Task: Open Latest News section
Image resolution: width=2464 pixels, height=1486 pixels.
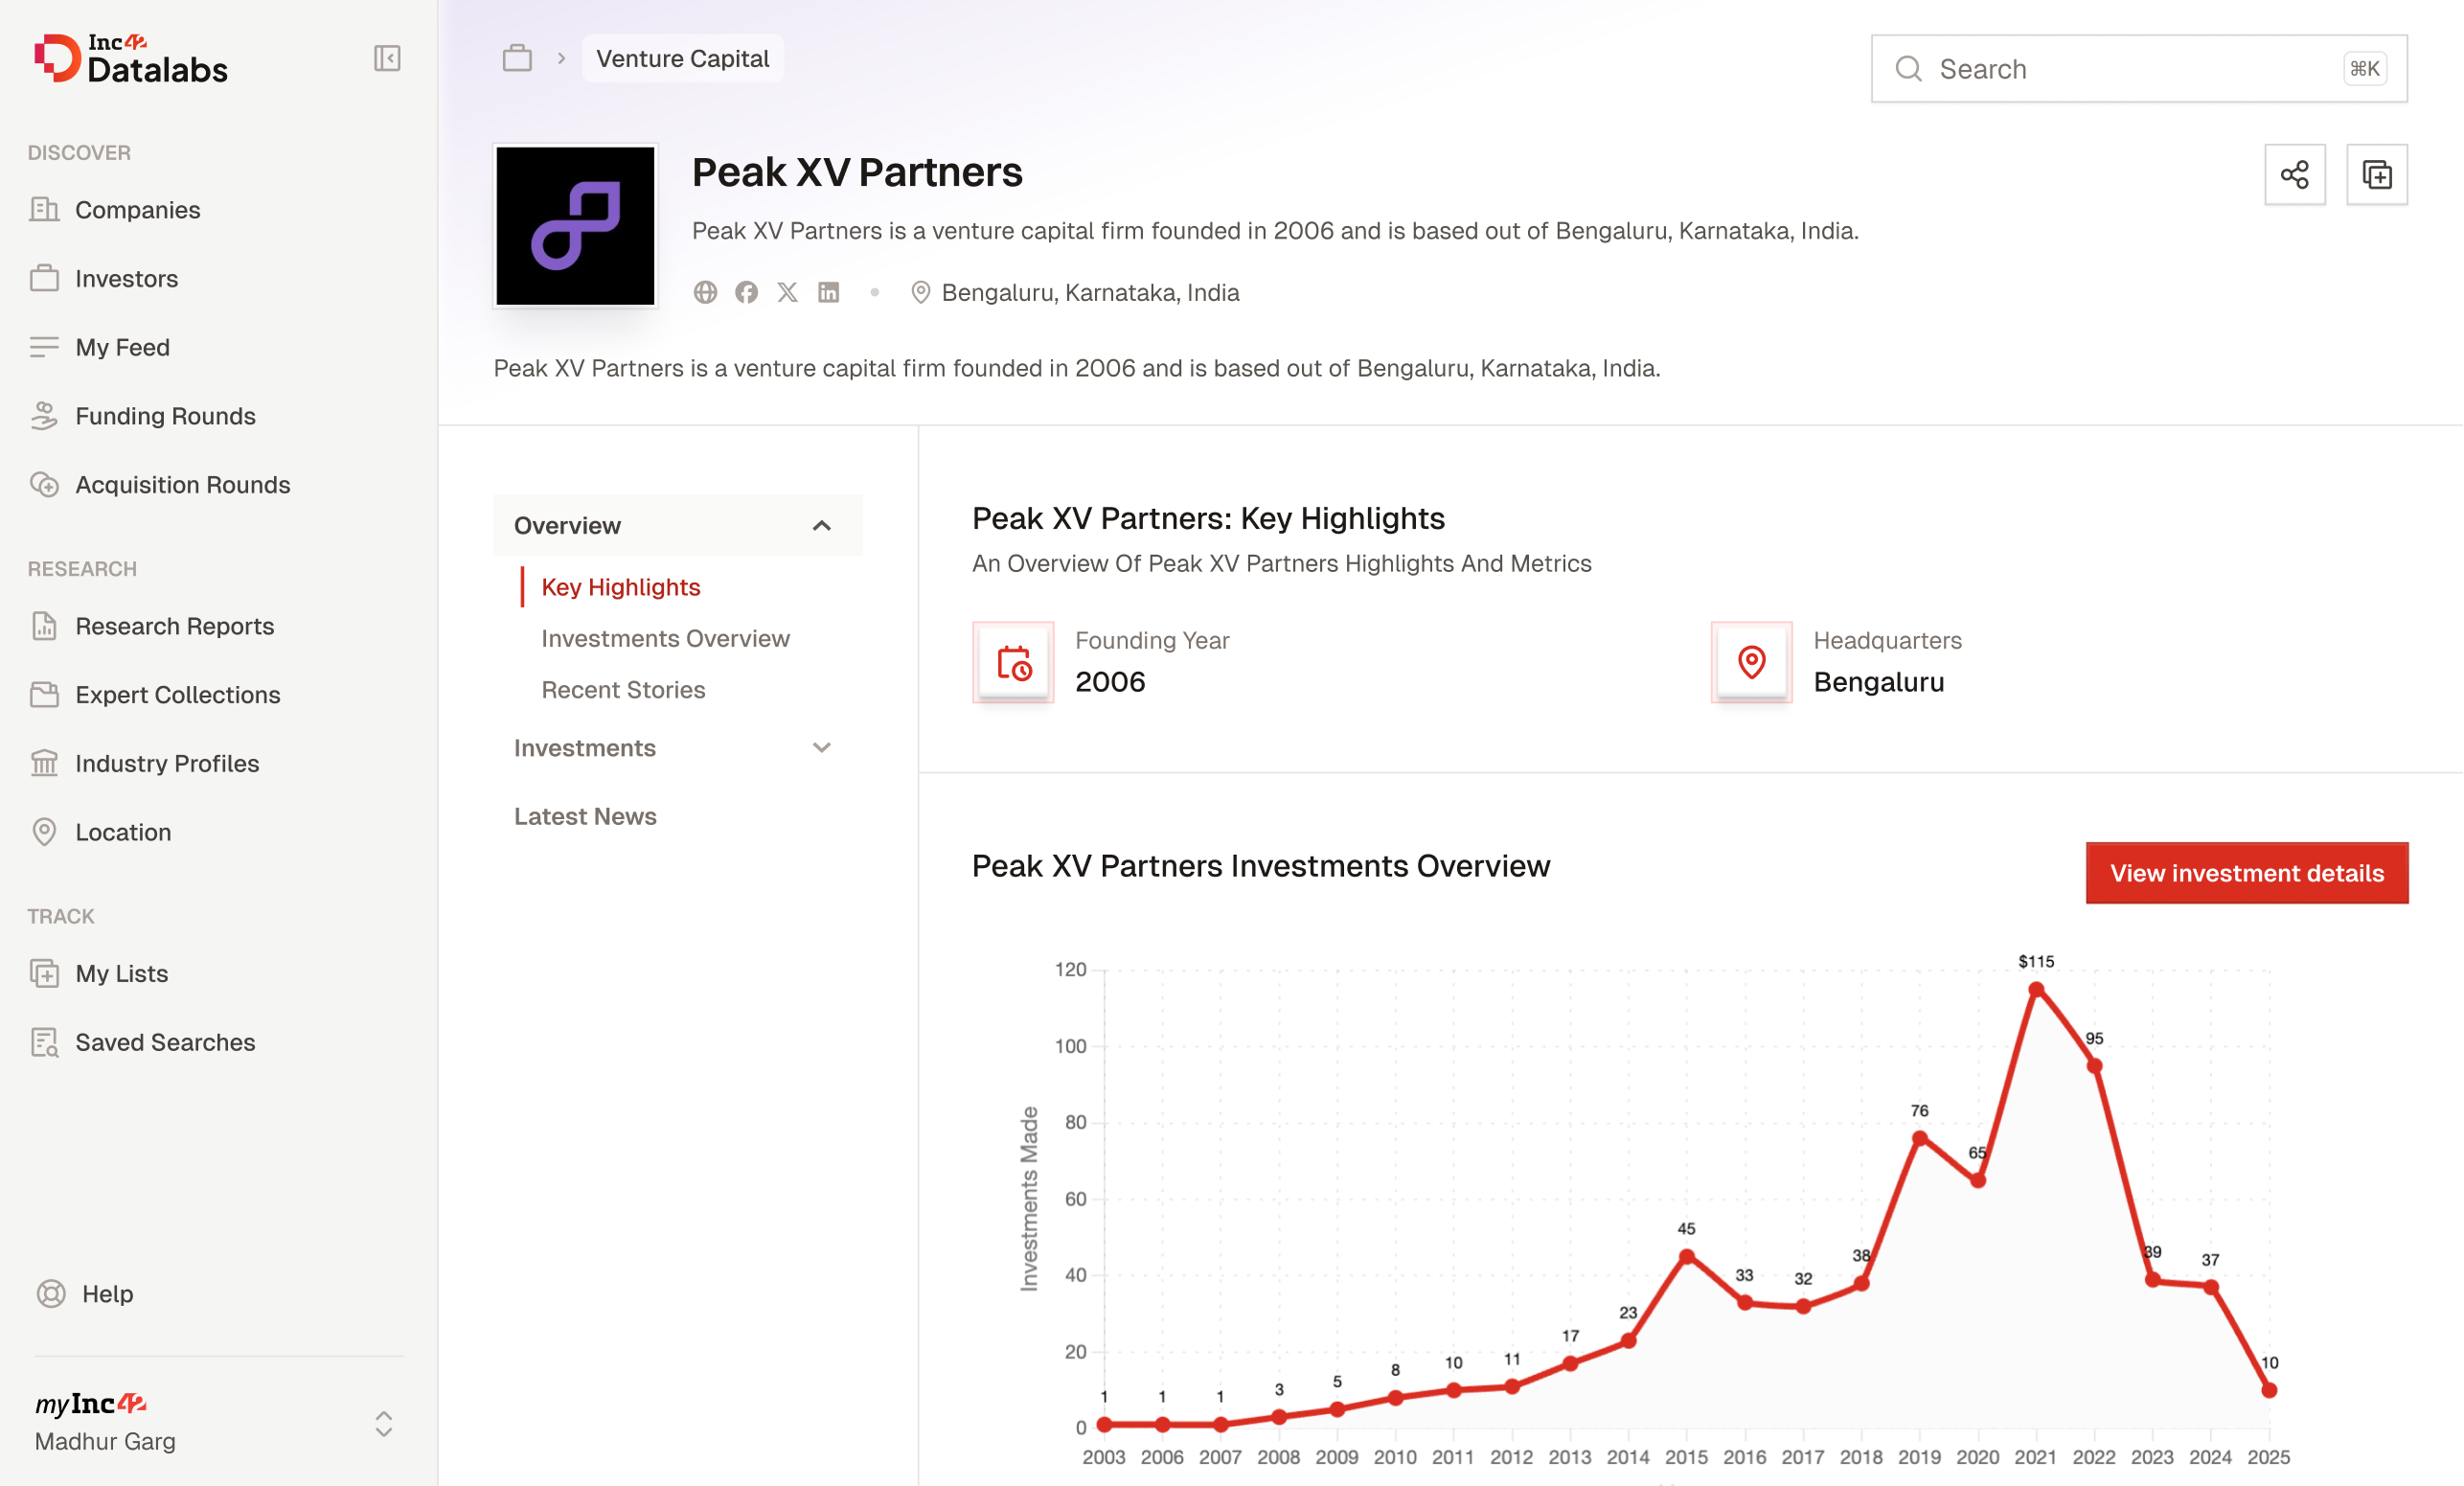Action: click(x=585, y=816)
